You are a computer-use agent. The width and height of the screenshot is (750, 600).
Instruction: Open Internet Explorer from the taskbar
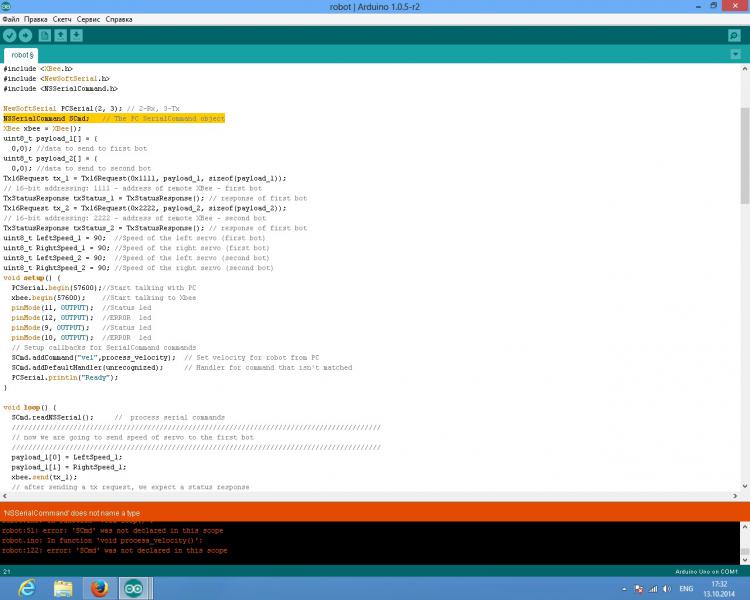click(x=27, y=588)
